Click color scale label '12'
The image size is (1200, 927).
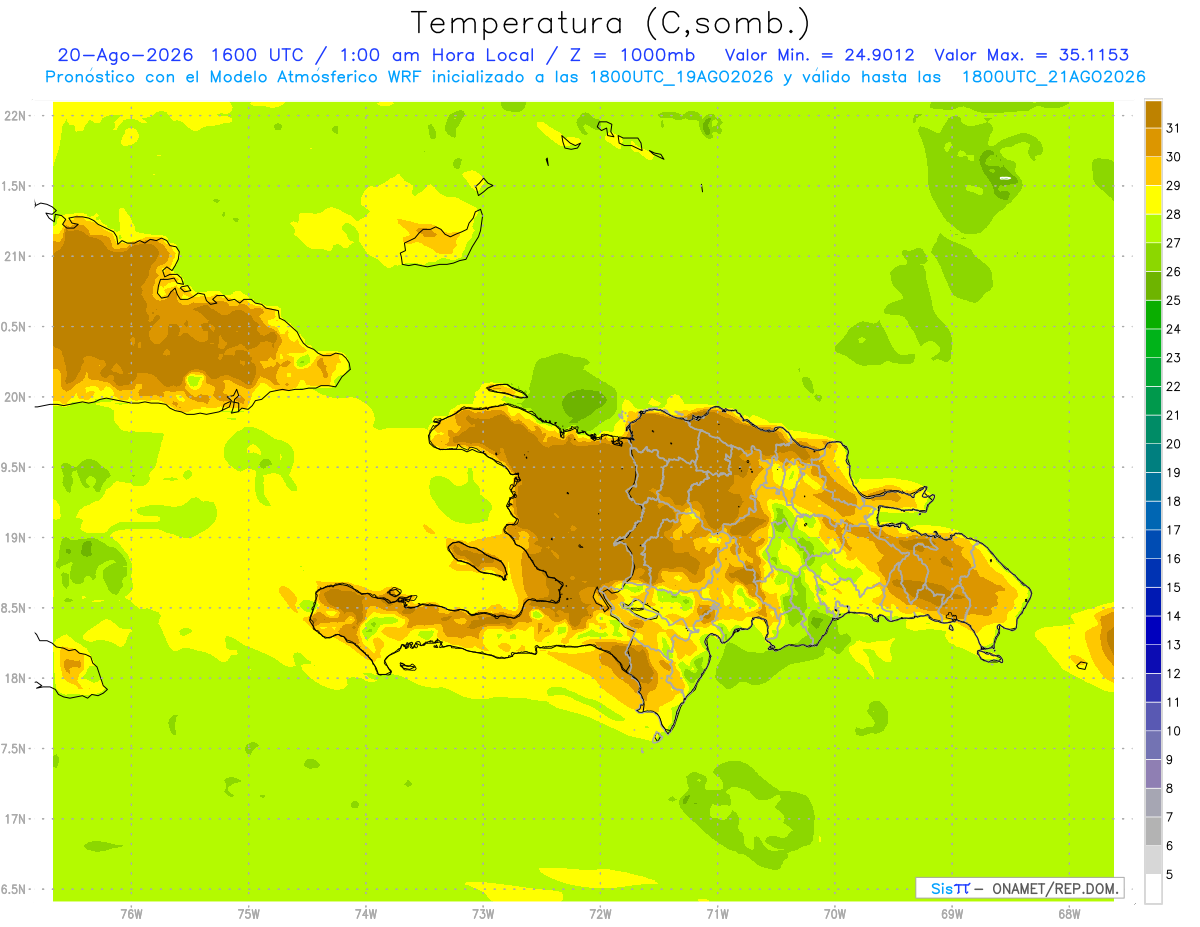click(x=1174, y=673)
